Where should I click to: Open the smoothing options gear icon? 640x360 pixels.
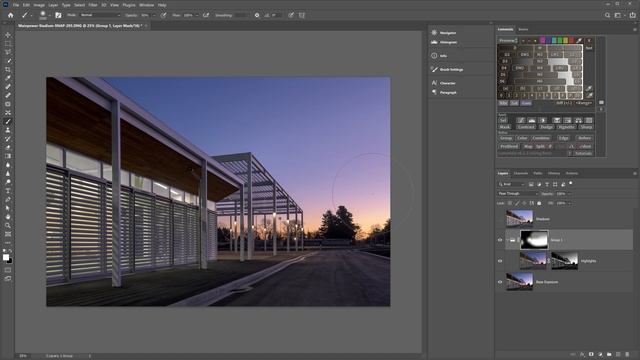click(257, 15)
